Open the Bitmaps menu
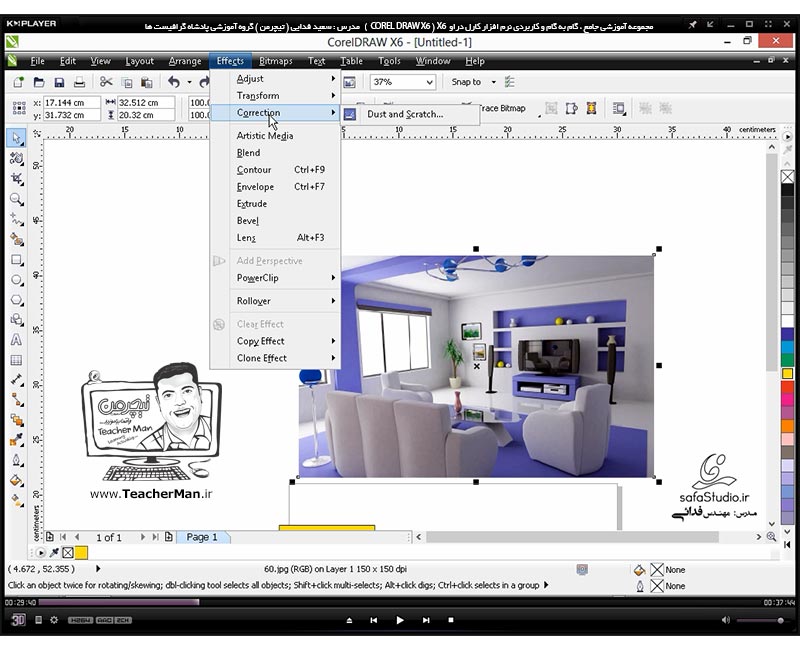This screenshot has height=650, width=800. 276,61
